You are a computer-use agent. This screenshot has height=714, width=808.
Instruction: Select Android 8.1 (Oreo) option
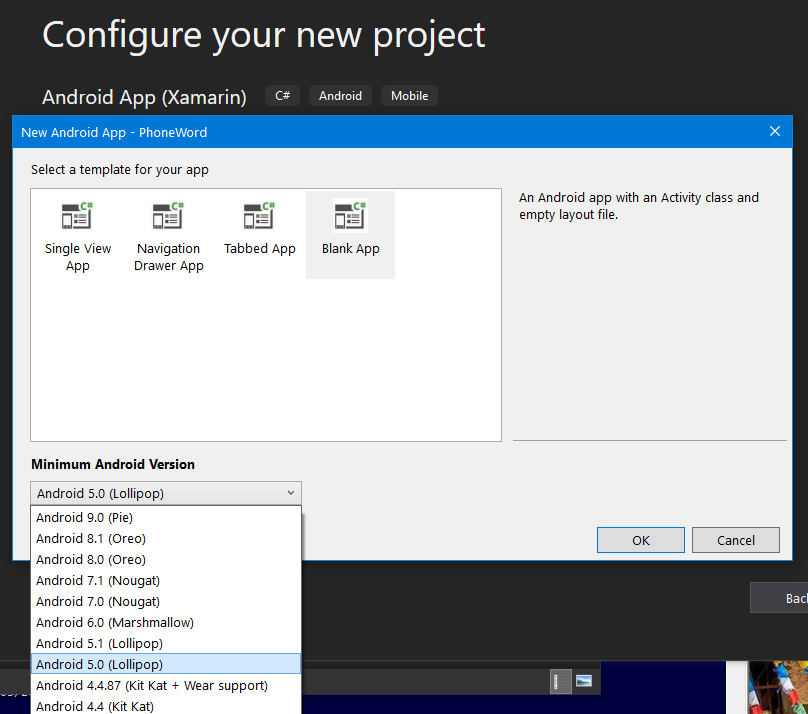pos(90,538)
